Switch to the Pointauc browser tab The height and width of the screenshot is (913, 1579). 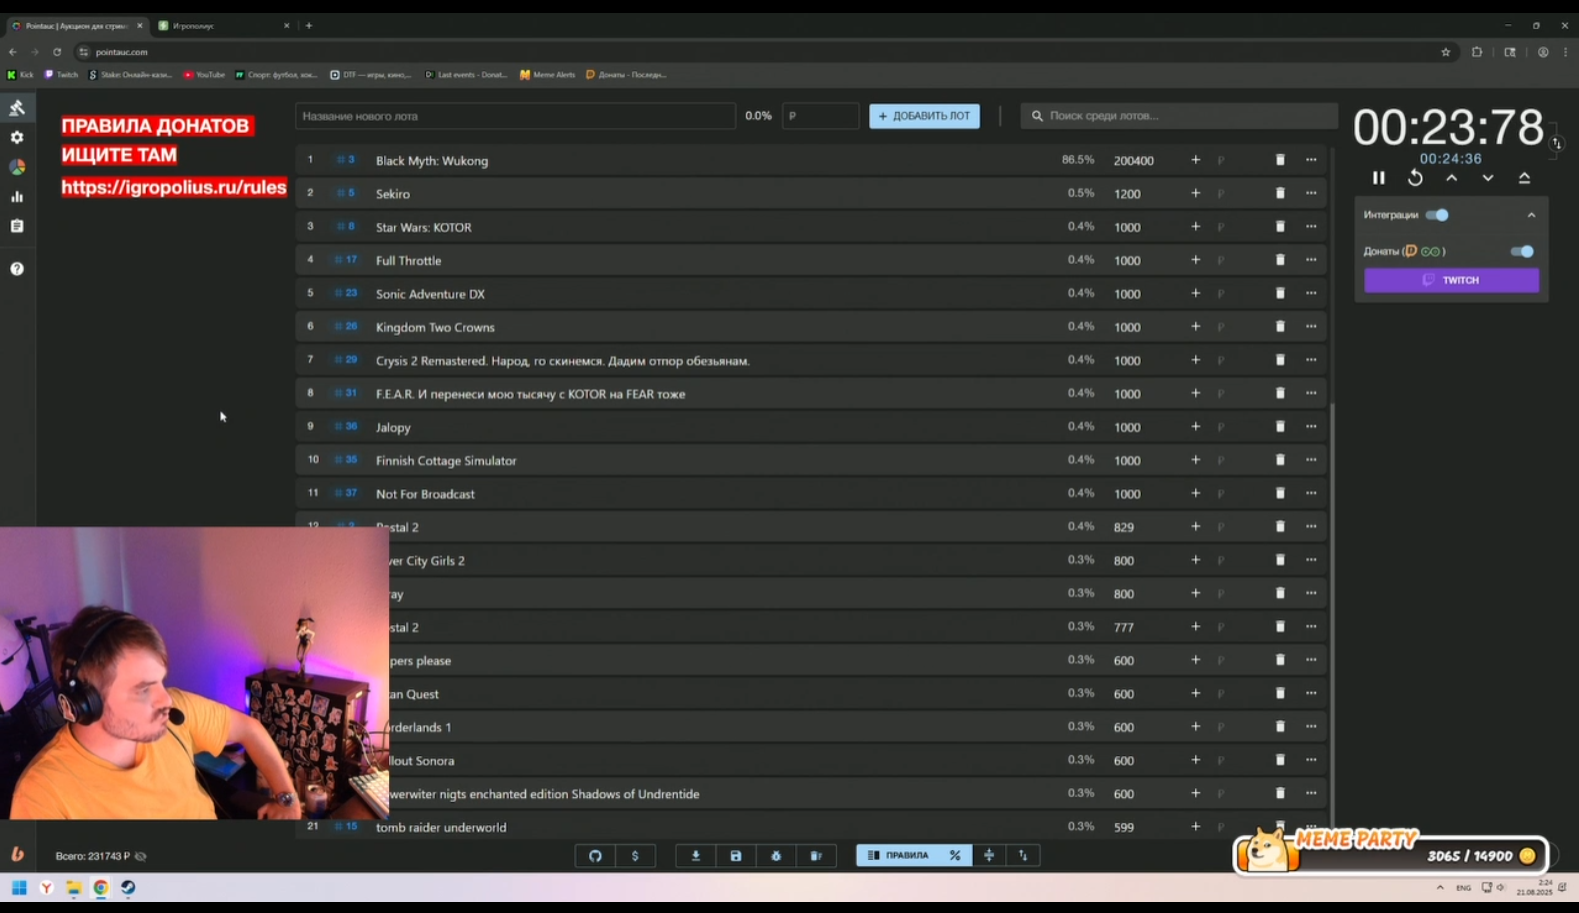click(76, 26)
